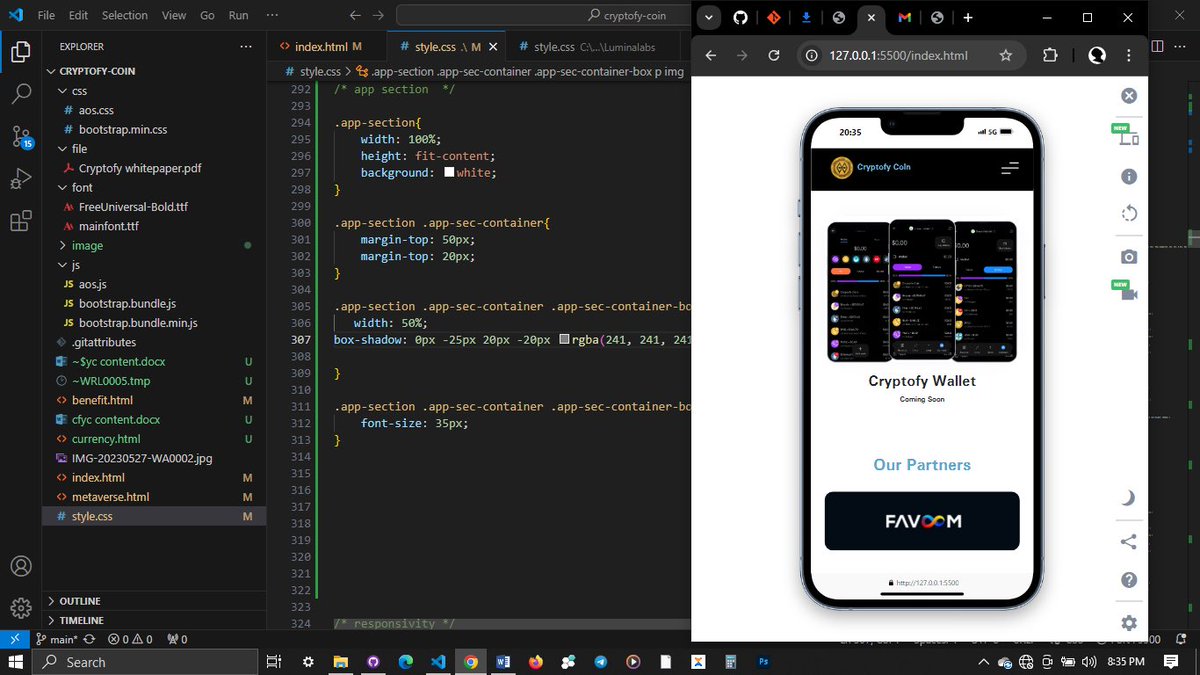Viewport: 1200px width, 675px height.
Task: Open the Run and Debug view
Action: tap(21, 179)
